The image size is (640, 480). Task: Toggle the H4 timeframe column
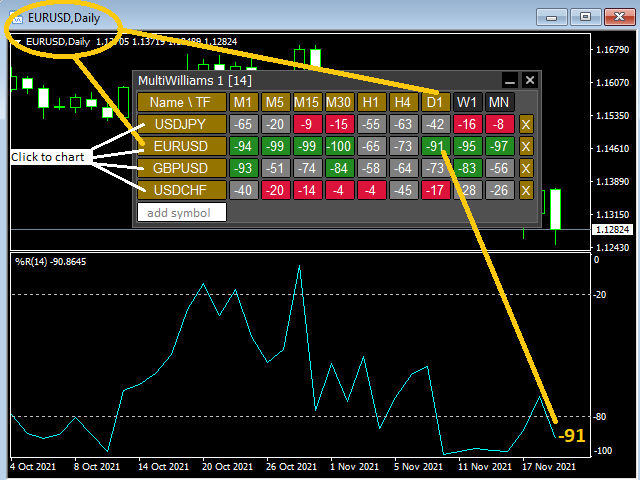point(403,102)
